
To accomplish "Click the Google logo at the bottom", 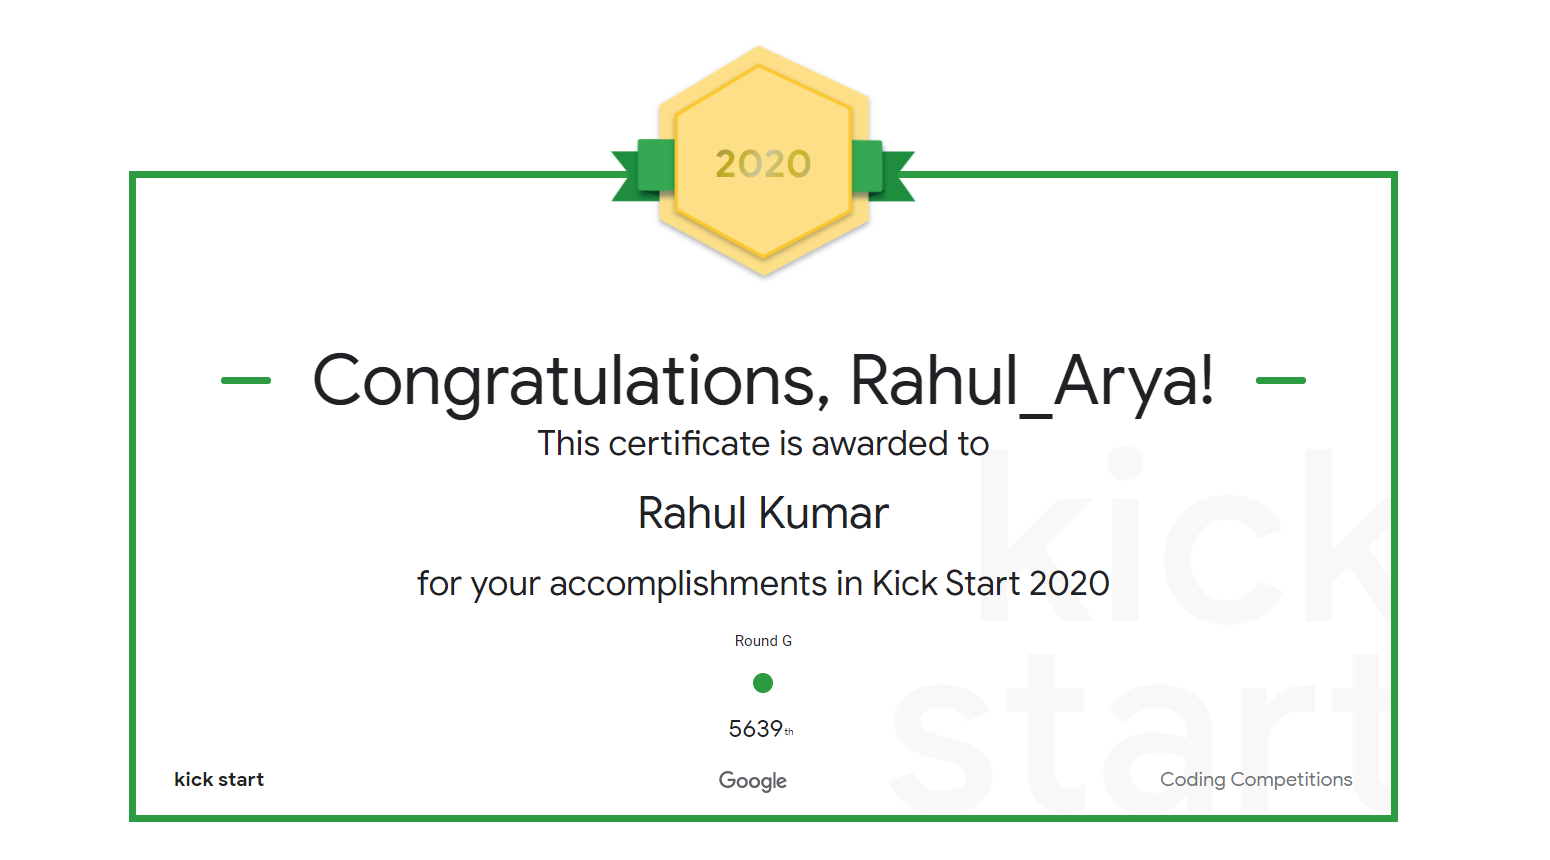I will point(753,780).
